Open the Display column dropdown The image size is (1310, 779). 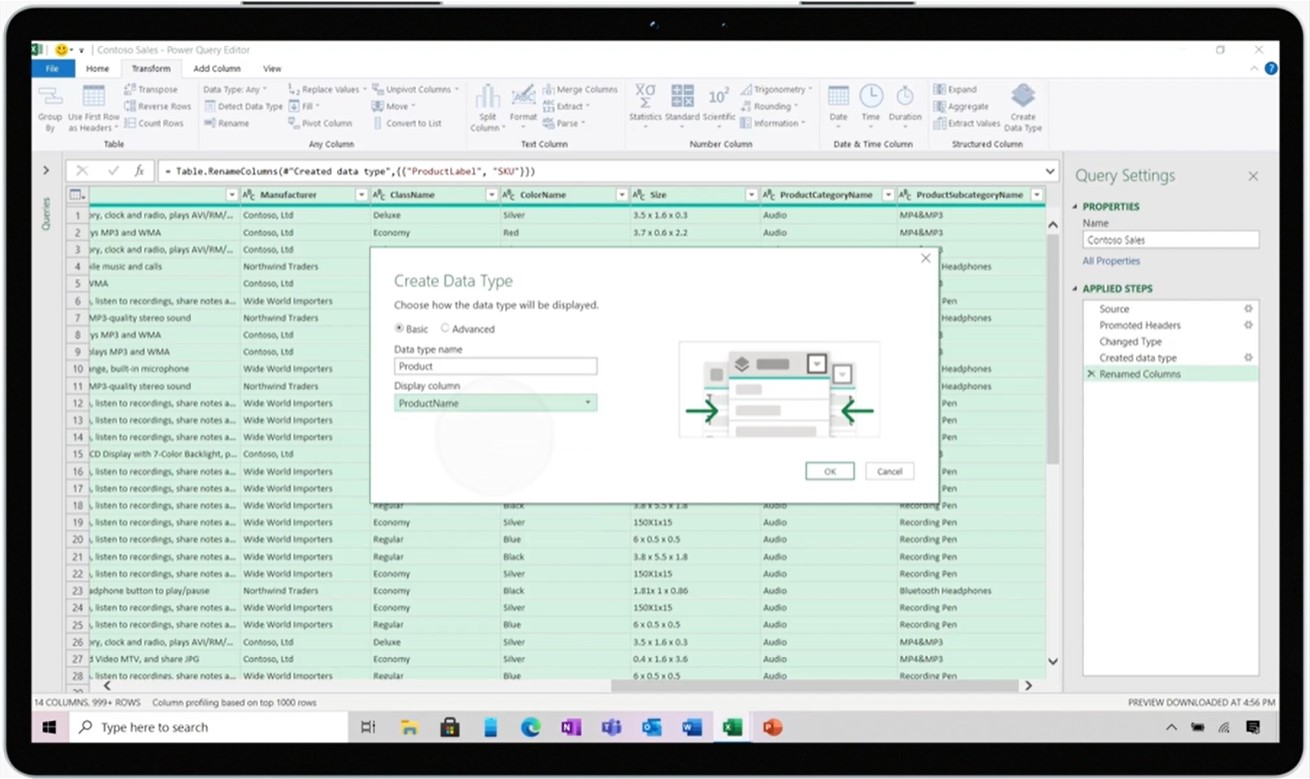(x=588, y=403)
